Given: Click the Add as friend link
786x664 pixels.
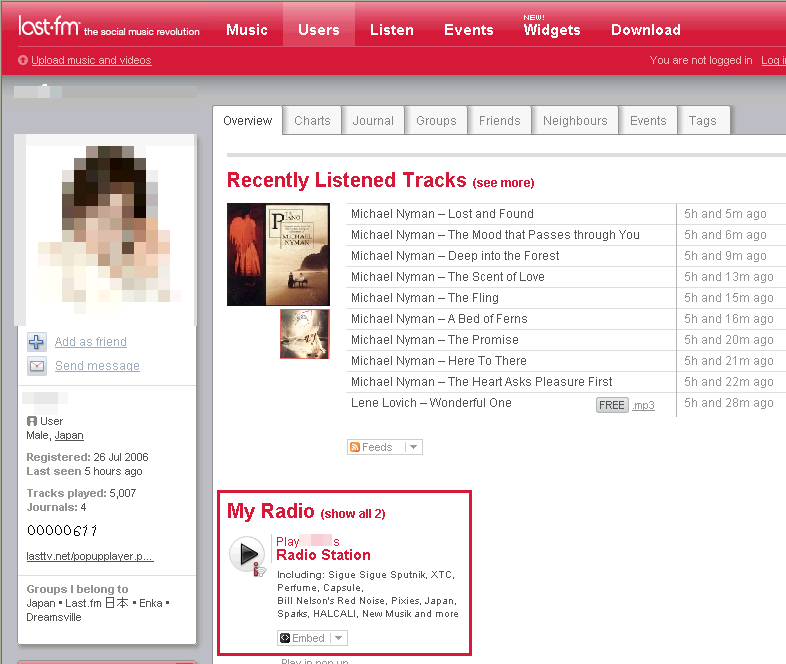Looking at the screenshot, I should click(x=91, y=342).
